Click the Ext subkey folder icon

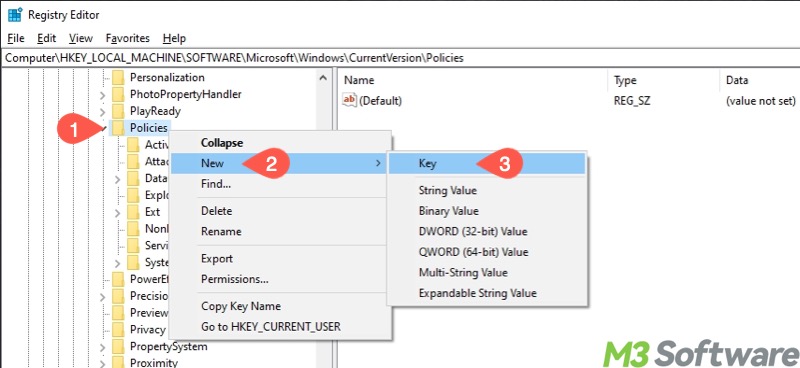[x=133, y=212]
